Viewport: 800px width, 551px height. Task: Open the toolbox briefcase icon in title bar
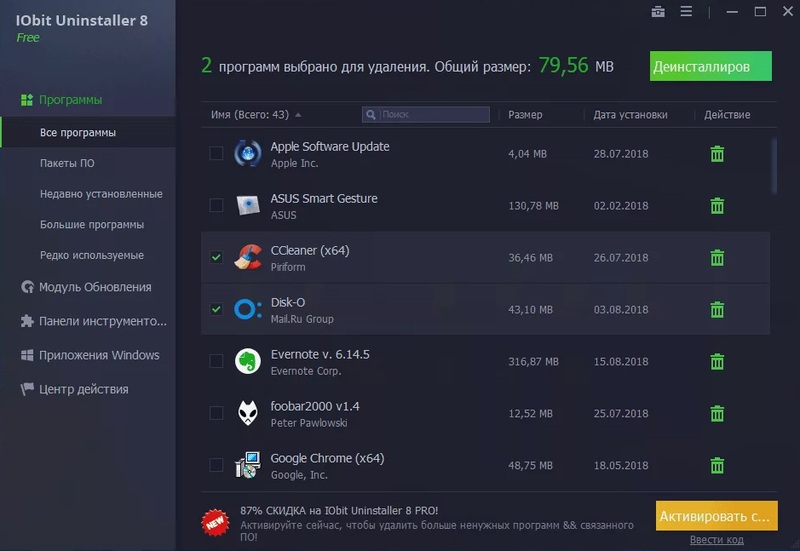click(x=657, y=12)
